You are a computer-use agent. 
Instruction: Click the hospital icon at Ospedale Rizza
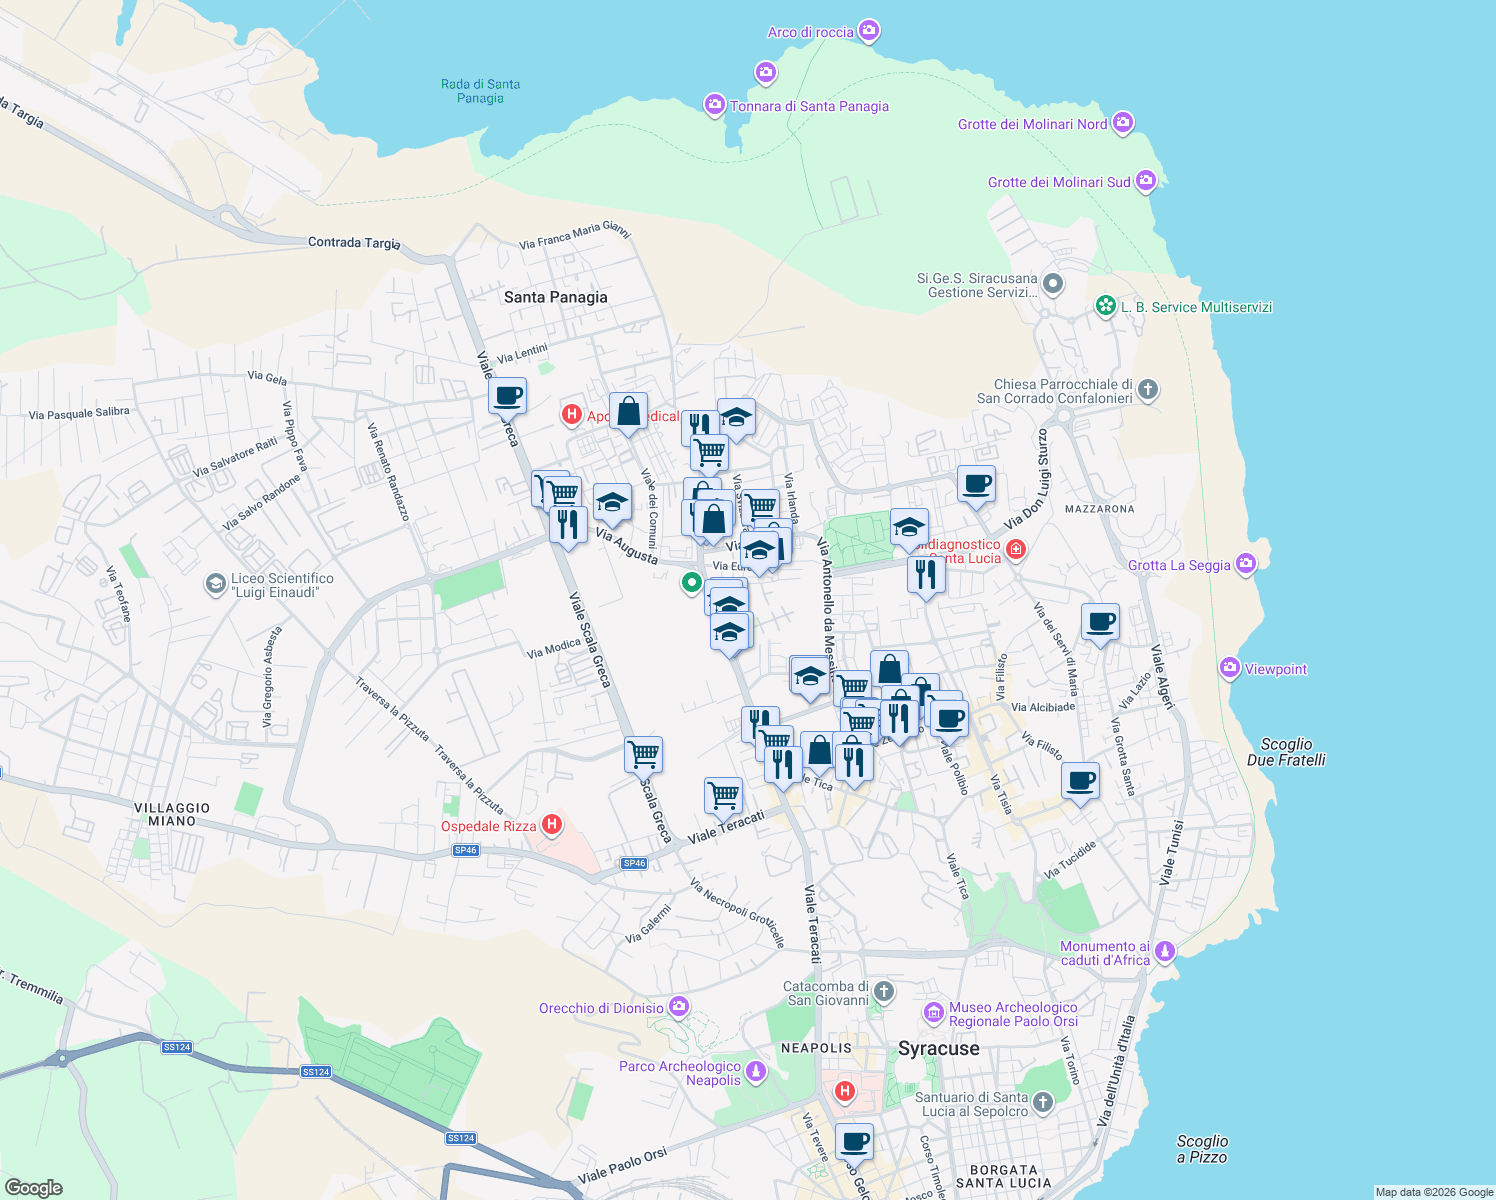pos(553,823)
